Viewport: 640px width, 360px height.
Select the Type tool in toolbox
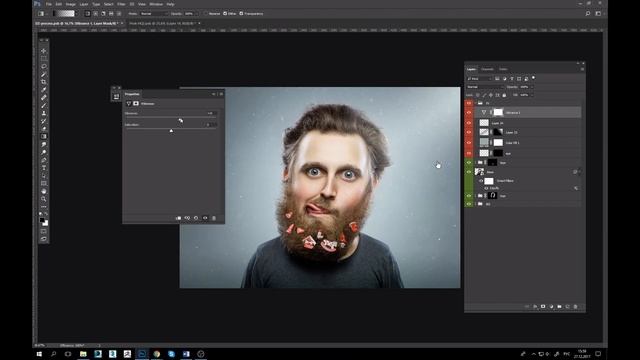pos(44,167)
